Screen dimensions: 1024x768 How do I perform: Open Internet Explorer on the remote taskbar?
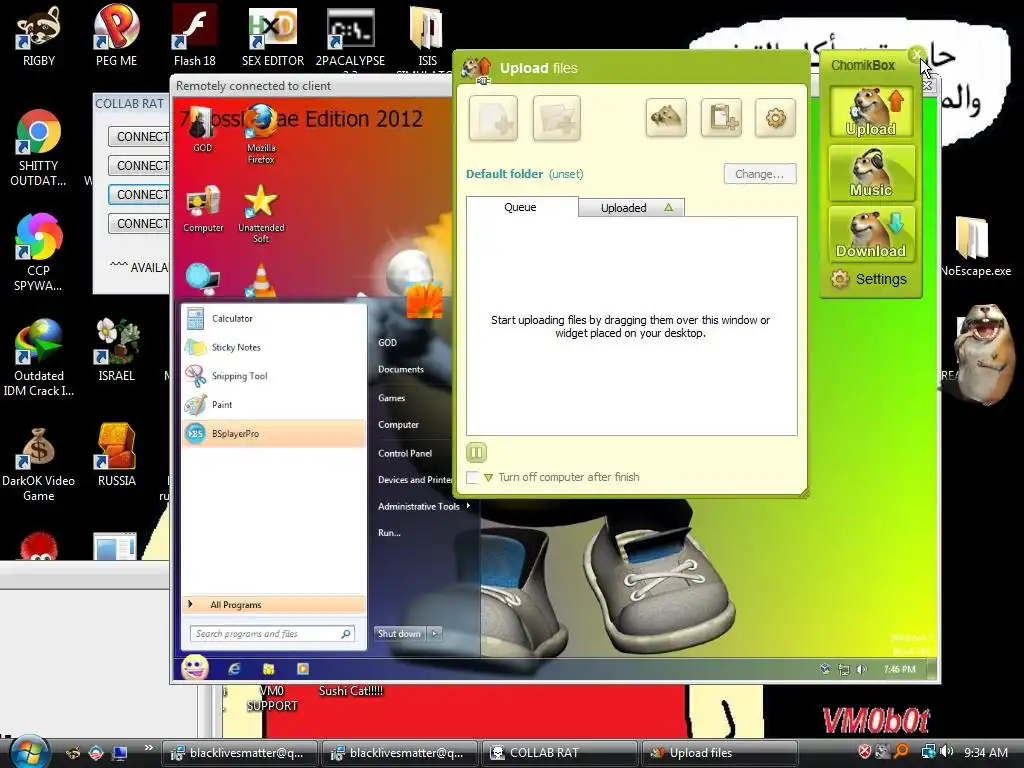234,669
